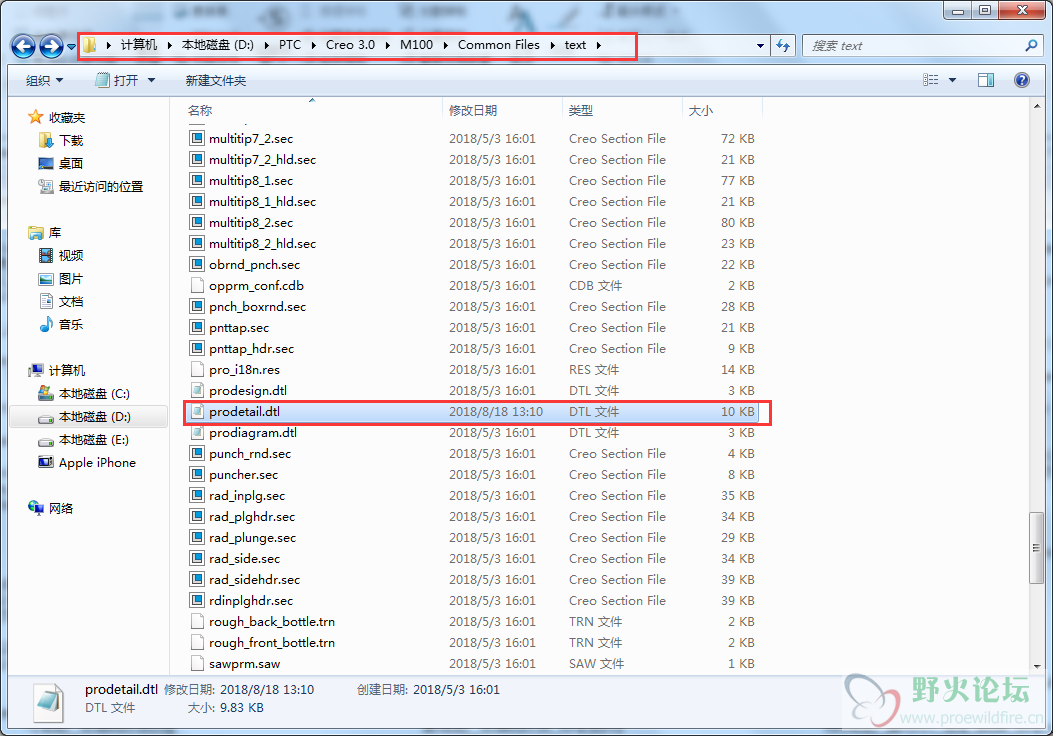Sort by 类型 column header
This screenshot has width=1053, height=736.
(580, 111)
